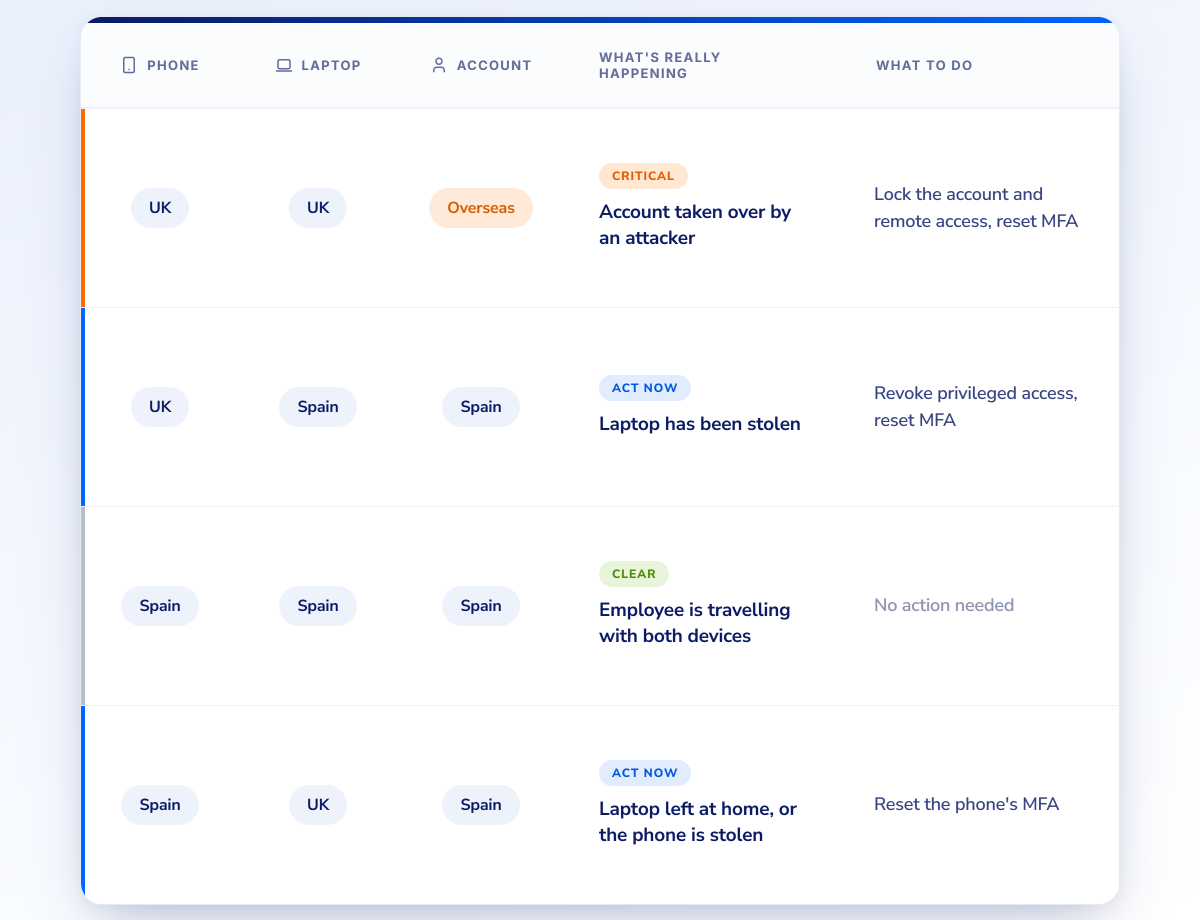Screen dimensions: 1200x920
Task: Click 'Employee is travelling with both devices'
Action: pos(695,623)
